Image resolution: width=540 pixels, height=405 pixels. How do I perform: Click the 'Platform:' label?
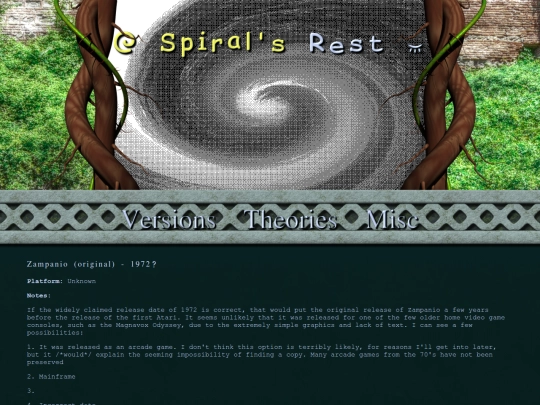coord(45,281)
